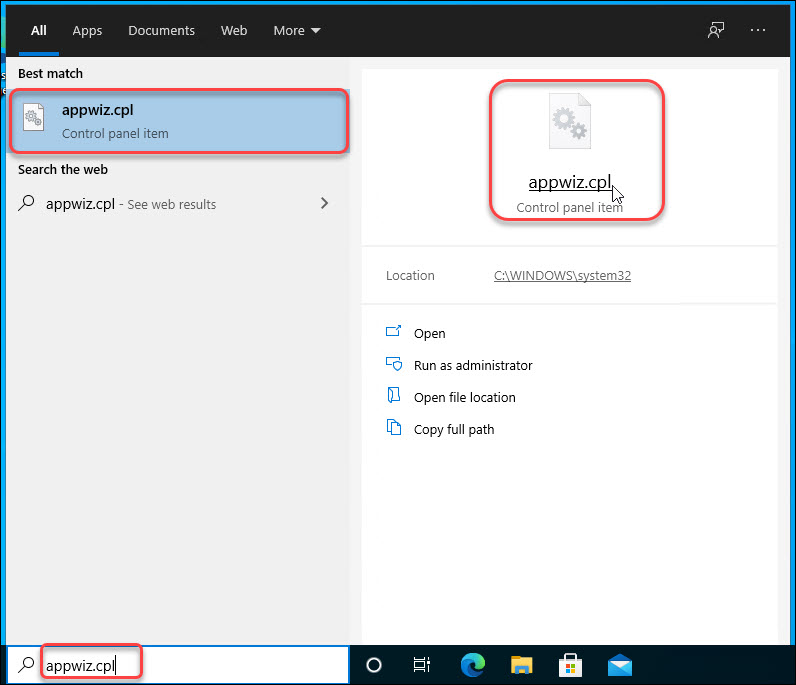This screenshot has width=796, height=685.
Task: Expand appwiz.cpl web results arrow
Action: tap(324, 204)
